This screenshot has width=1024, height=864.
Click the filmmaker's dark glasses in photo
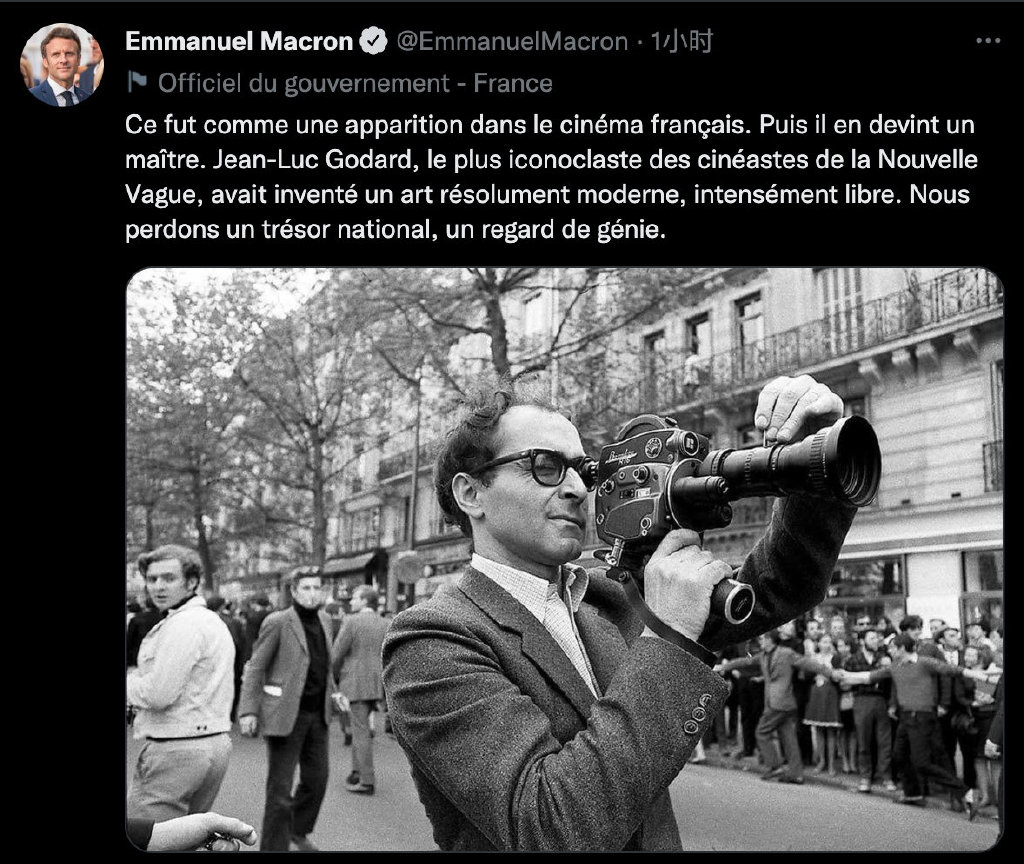pyautogui.click(x=541, y=467)
